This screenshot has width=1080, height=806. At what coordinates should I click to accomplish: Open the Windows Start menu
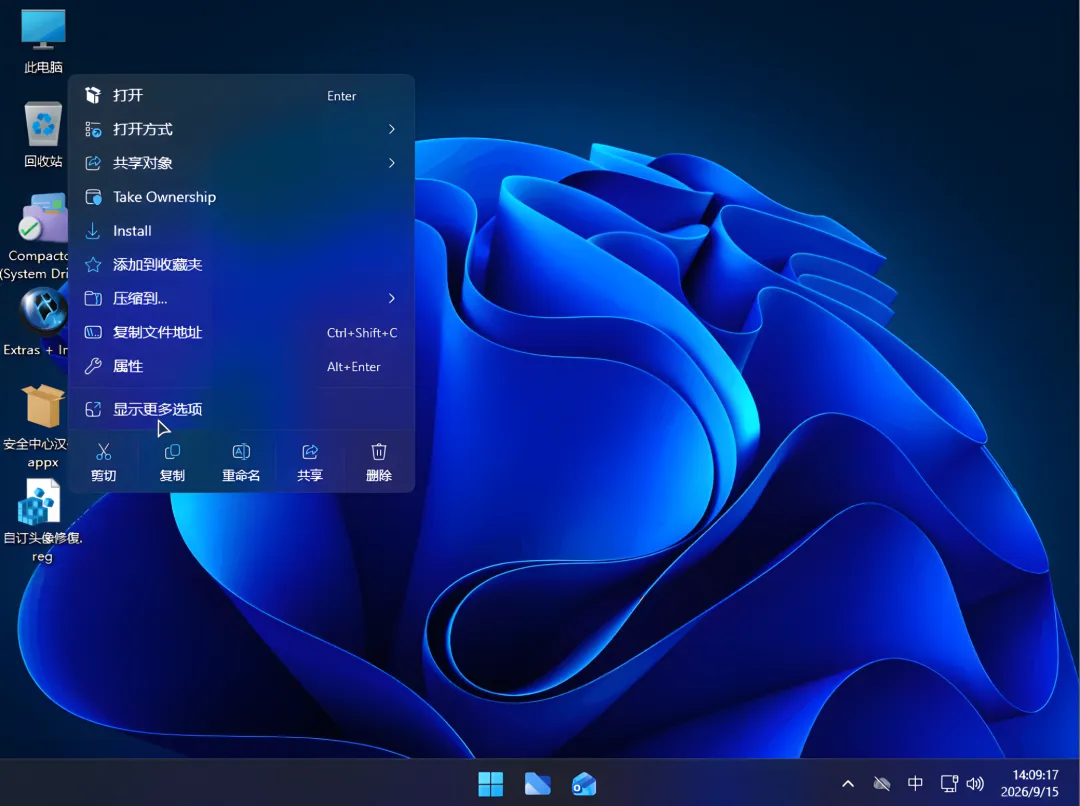[490, 784]
